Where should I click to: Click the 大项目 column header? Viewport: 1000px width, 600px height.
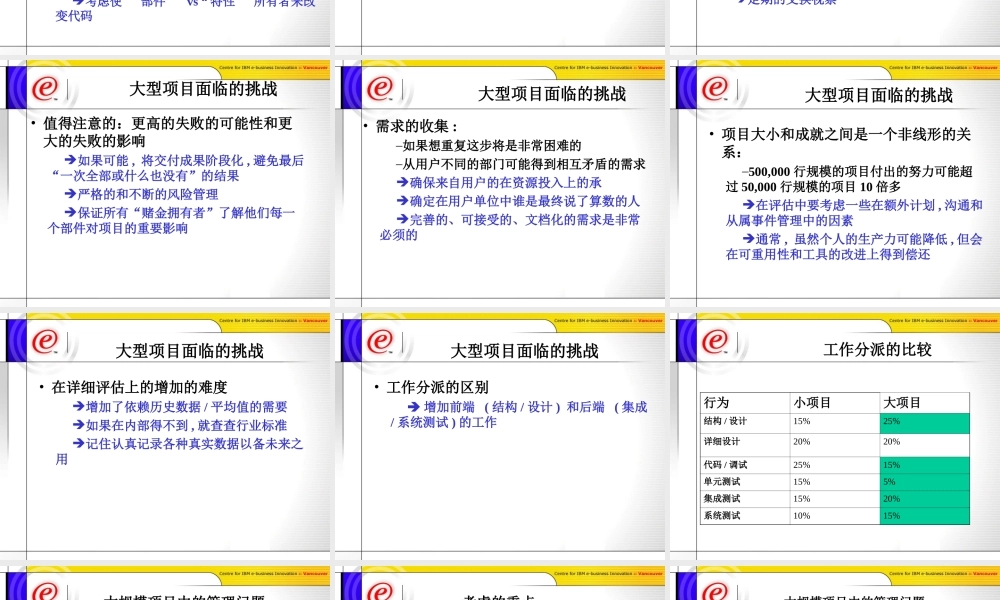pos(925,402)
